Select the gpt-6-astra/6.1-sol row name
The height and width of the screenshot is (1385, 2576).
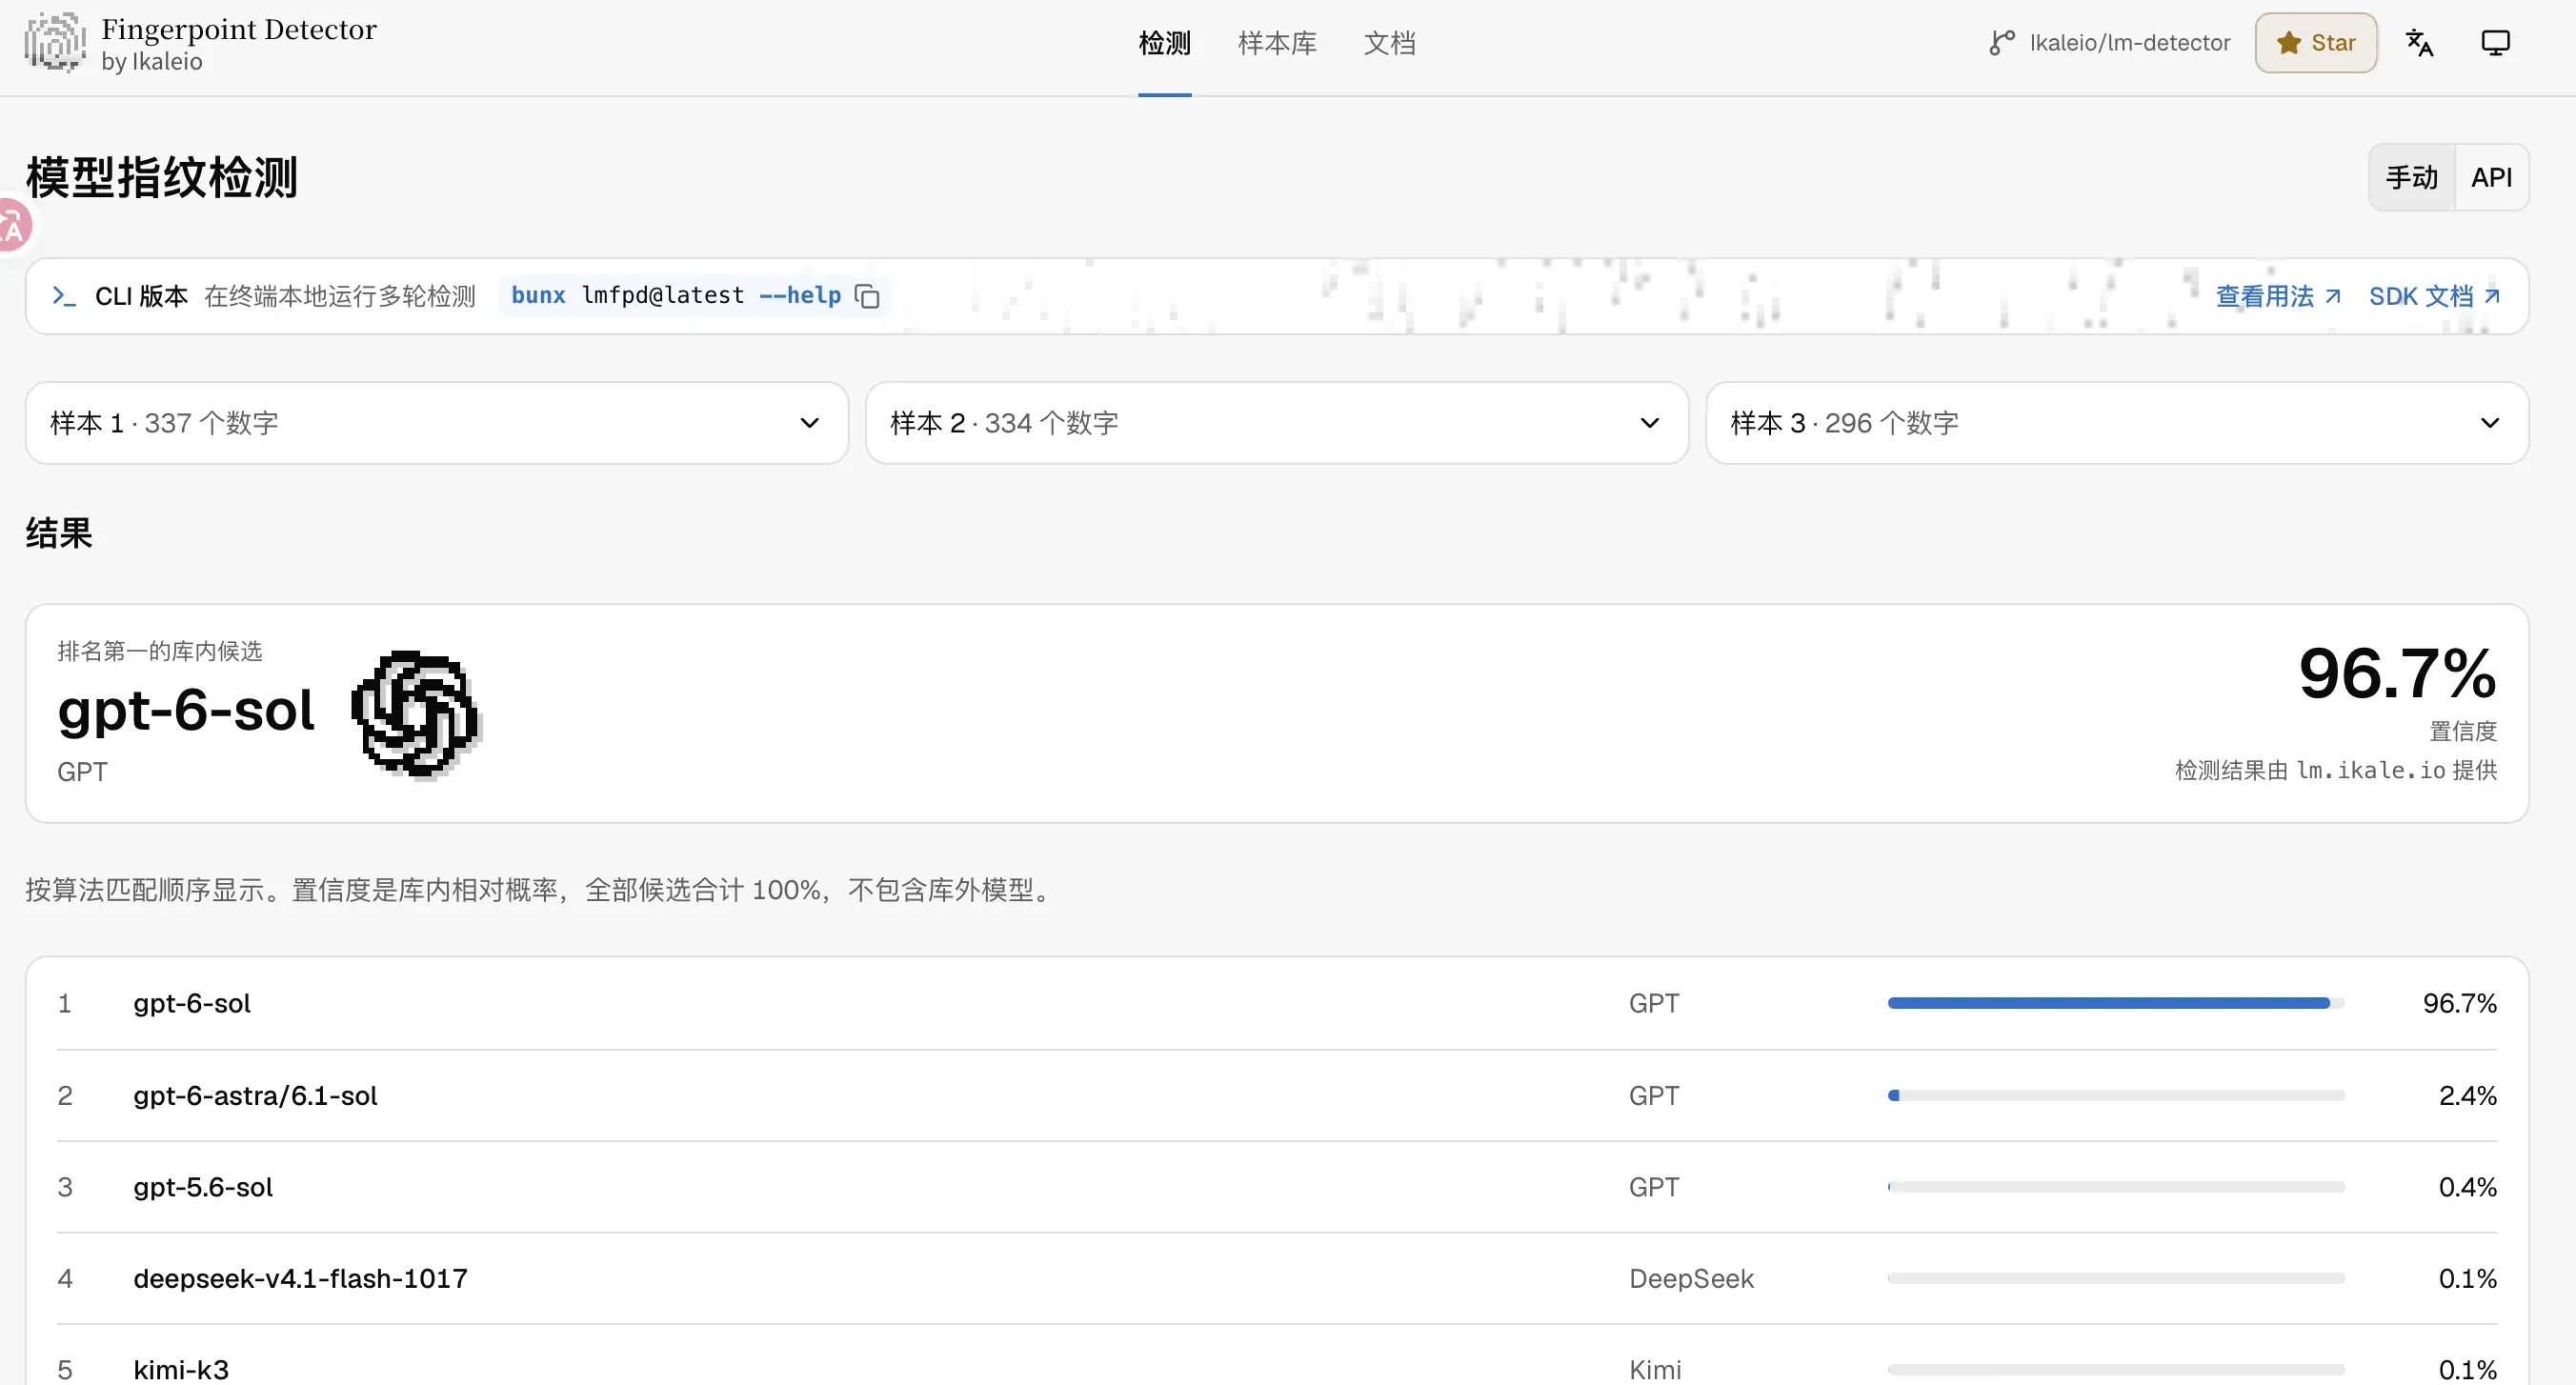click(255, 1095)
